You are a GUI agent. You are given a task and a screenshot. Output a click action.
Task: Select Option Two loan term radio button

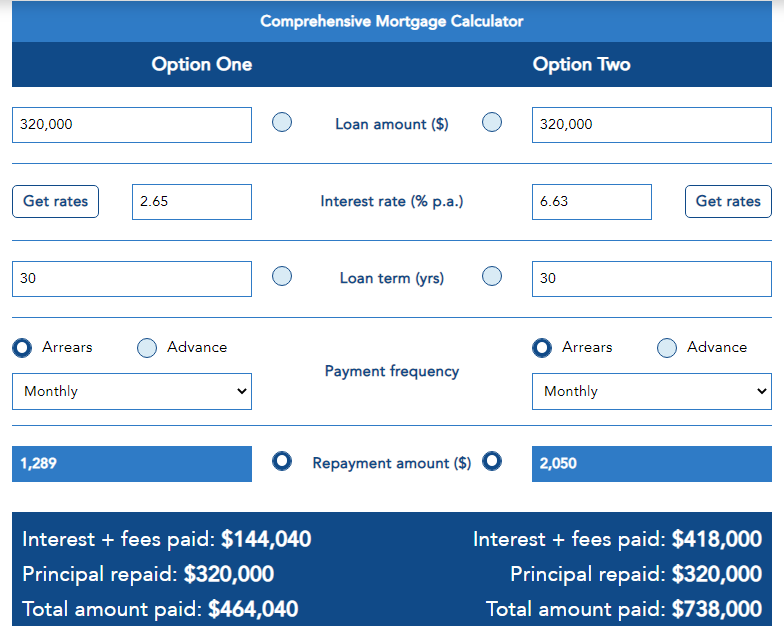tap(492, 277)
